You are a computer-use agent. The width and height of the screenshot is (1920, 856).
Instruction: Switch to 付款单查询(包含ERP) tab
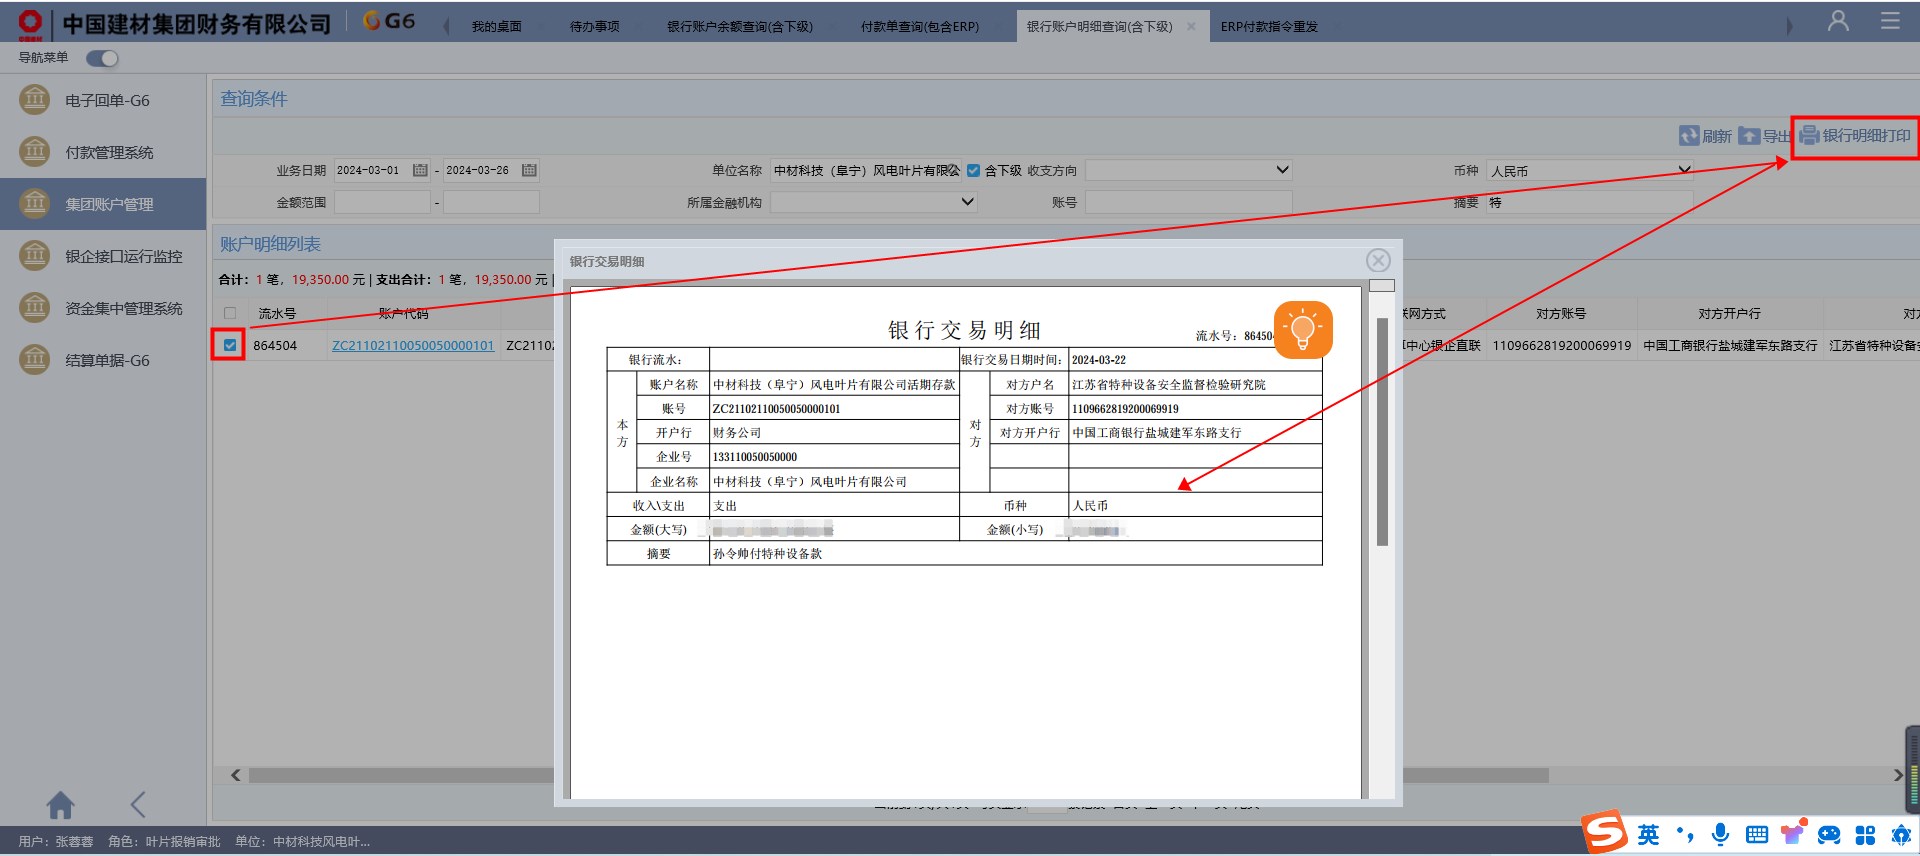[920, 26]
